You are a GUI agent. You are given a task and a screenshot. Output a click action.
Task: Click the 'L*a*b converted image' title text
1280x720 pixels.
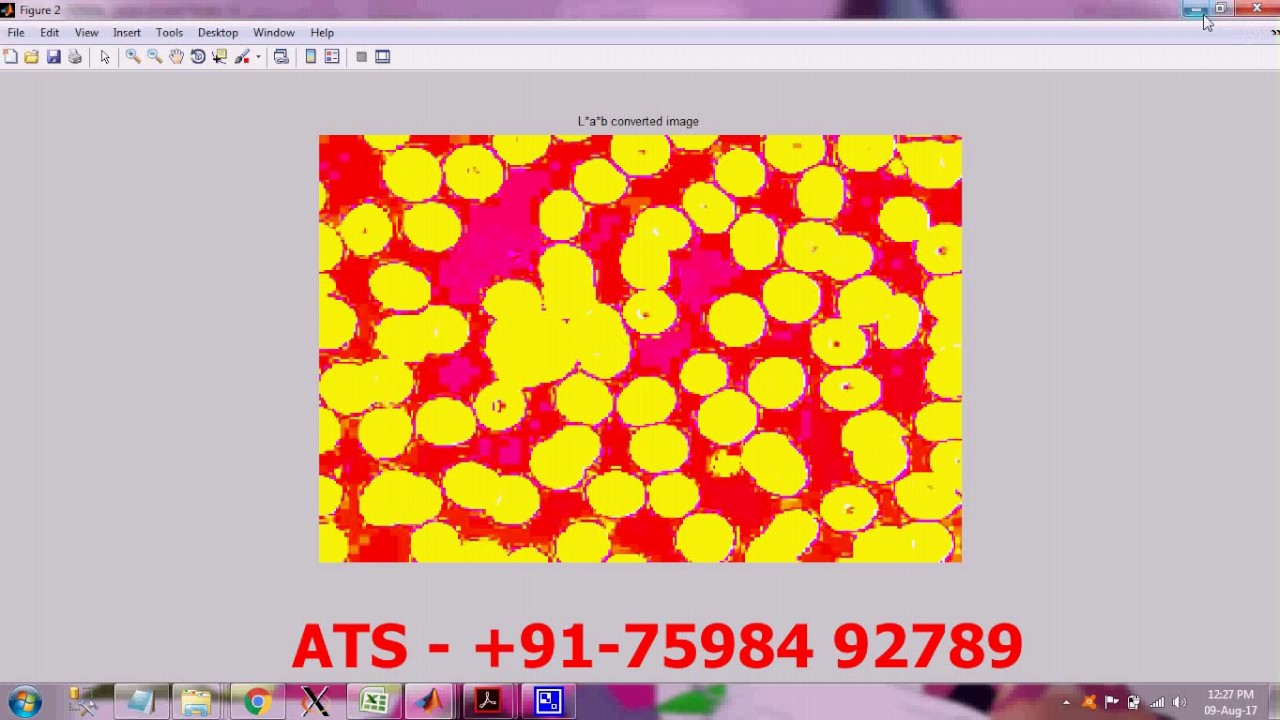[638, 121]
